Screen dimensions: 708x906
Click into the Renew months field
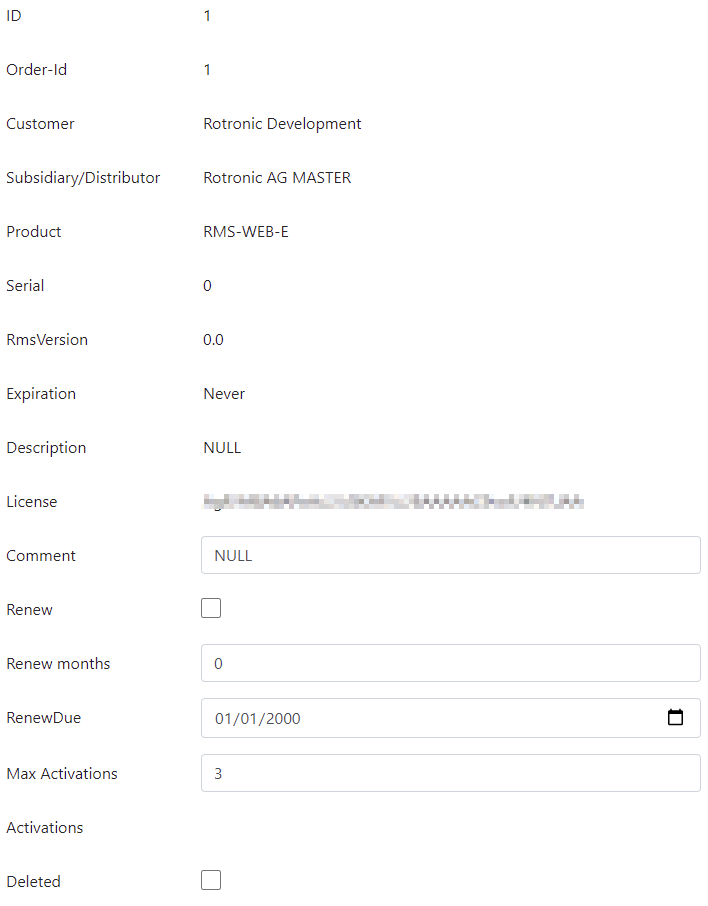click(x=451, y=663)
